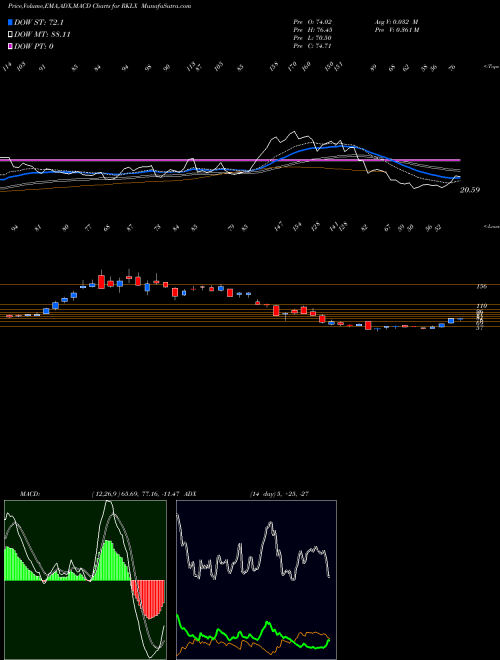Click the magenta horizontal DOW PT line

pos(230,160)
